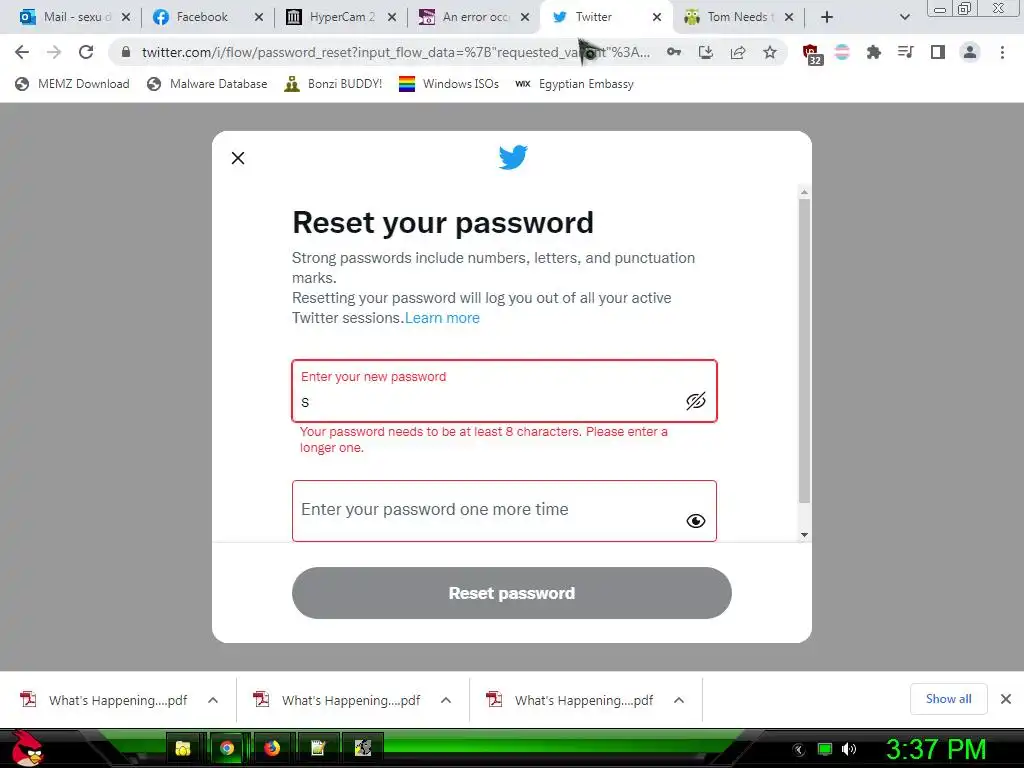The height and width of the screenshot is (768, 1024).
Task: Bookmark this page with the star icon
Action: 770,52
